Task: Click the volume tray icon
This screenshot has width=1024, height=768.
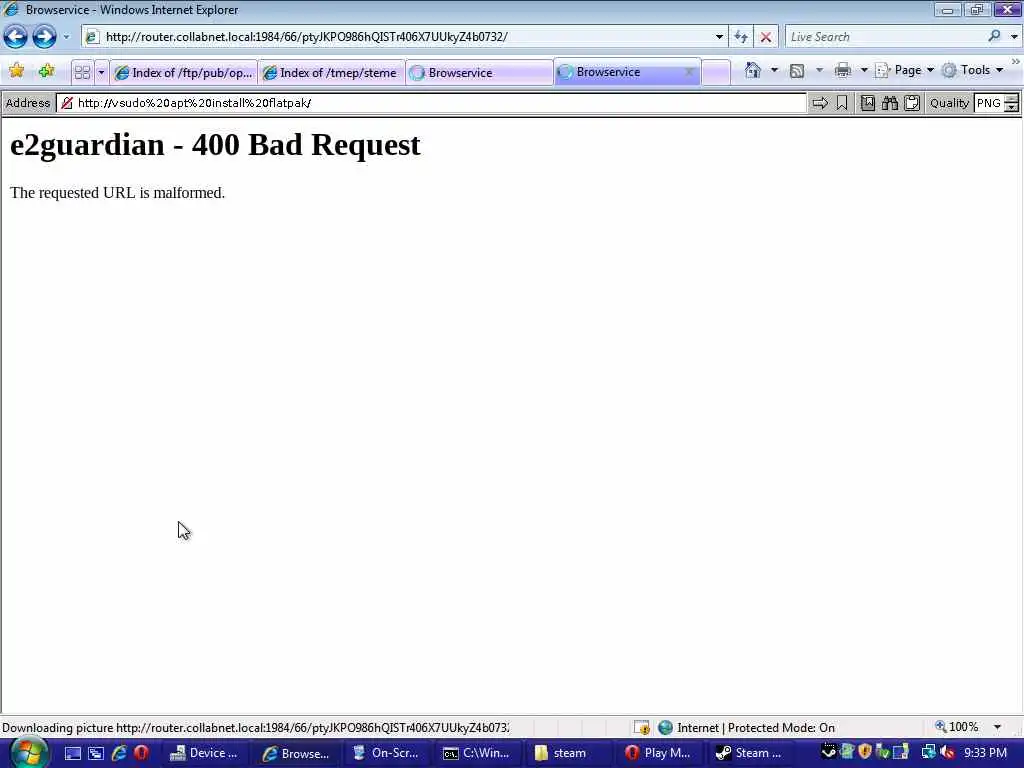Action: [948, 752]
